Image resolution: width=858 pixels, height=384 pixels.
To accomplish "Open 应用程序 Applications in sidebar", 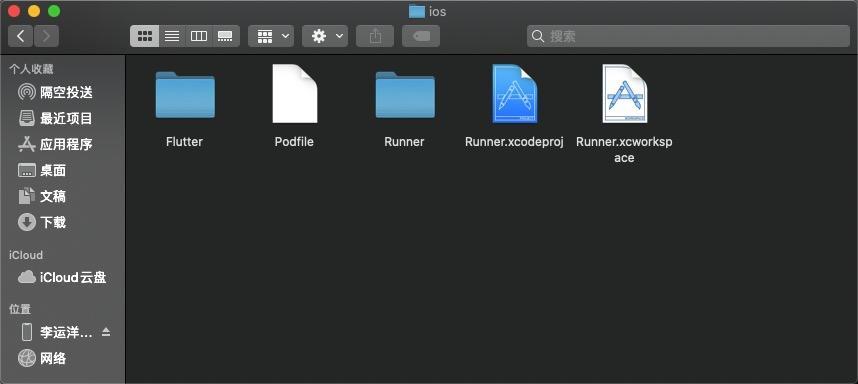I will 62,144.
